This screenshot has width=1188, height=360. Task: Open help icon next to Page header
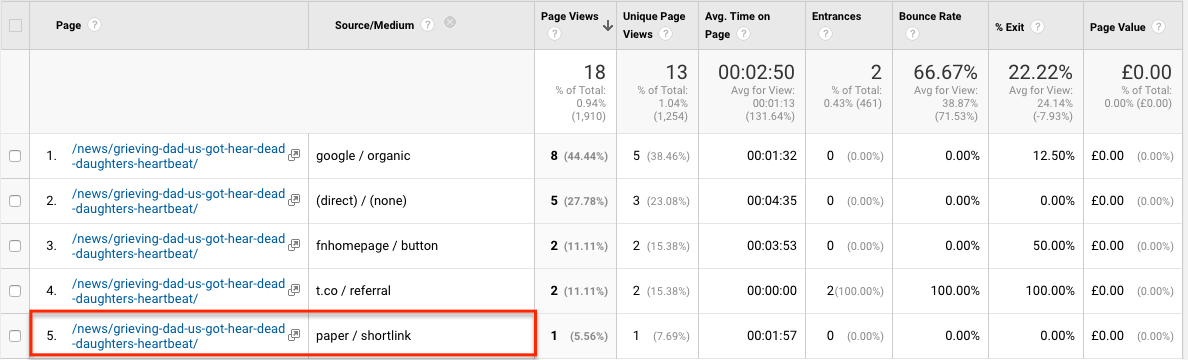click(x=95, y=25)
